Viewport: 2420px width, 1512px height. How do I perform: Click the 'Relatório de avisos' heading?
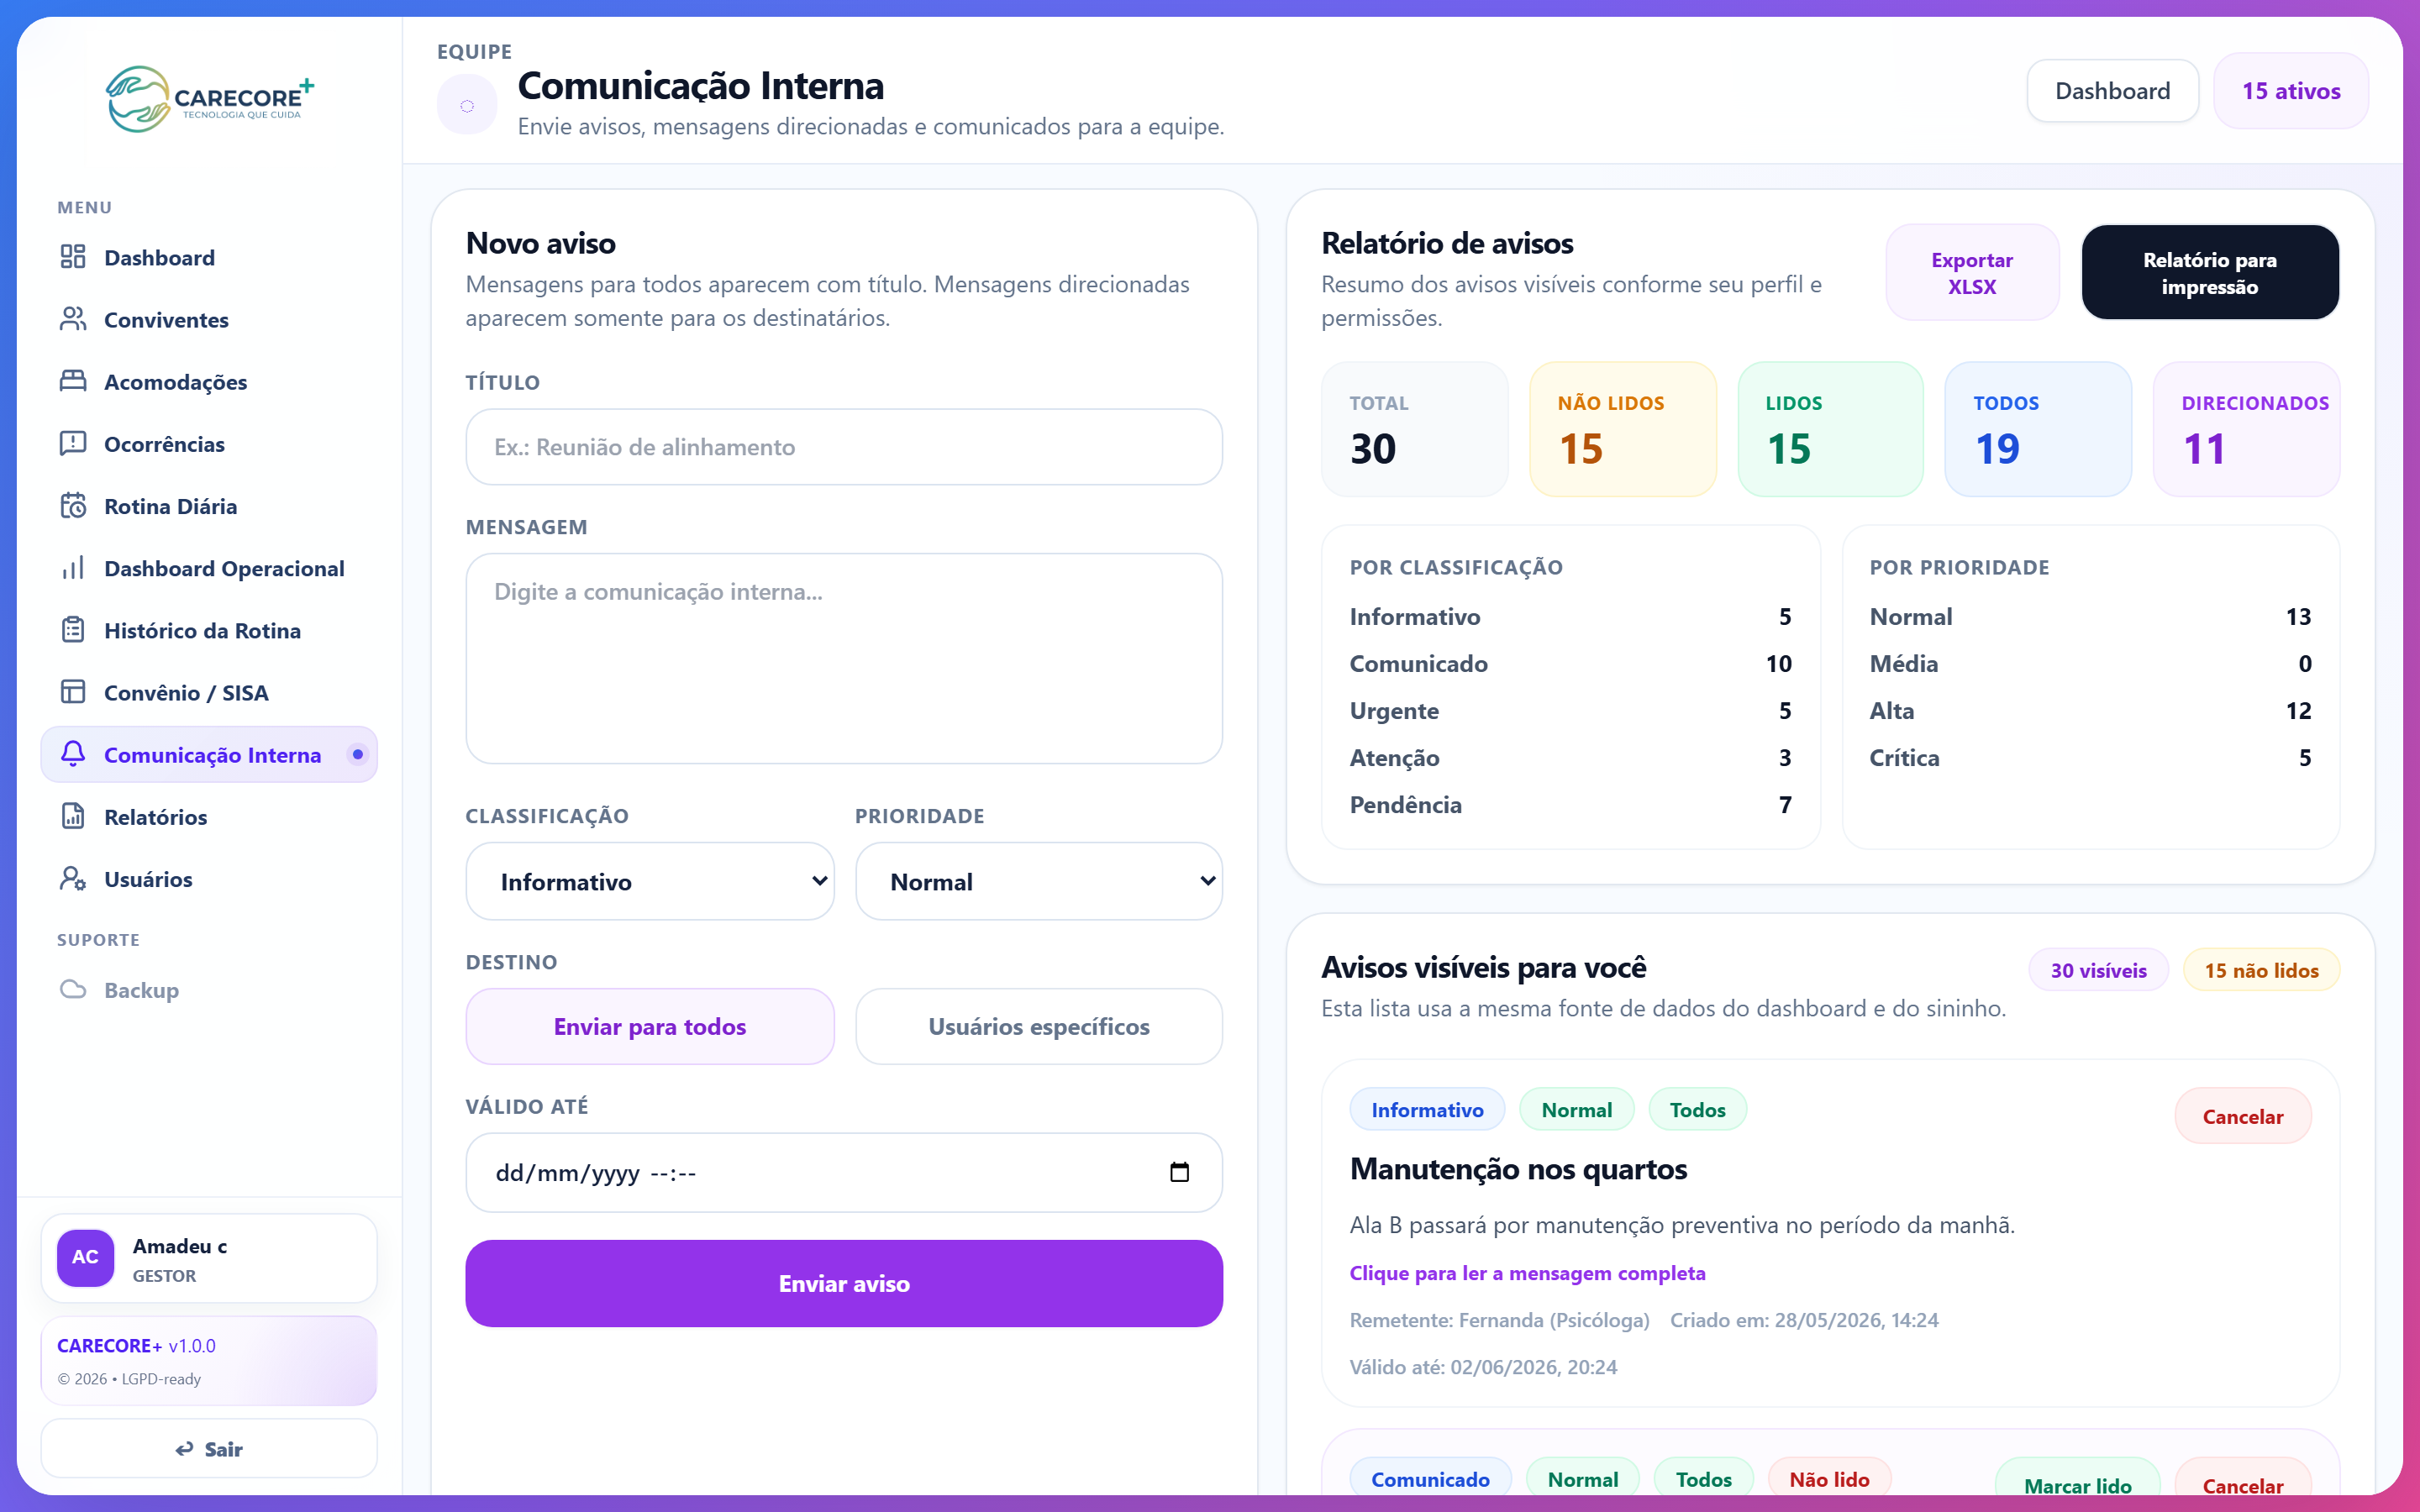point(1447,243)
